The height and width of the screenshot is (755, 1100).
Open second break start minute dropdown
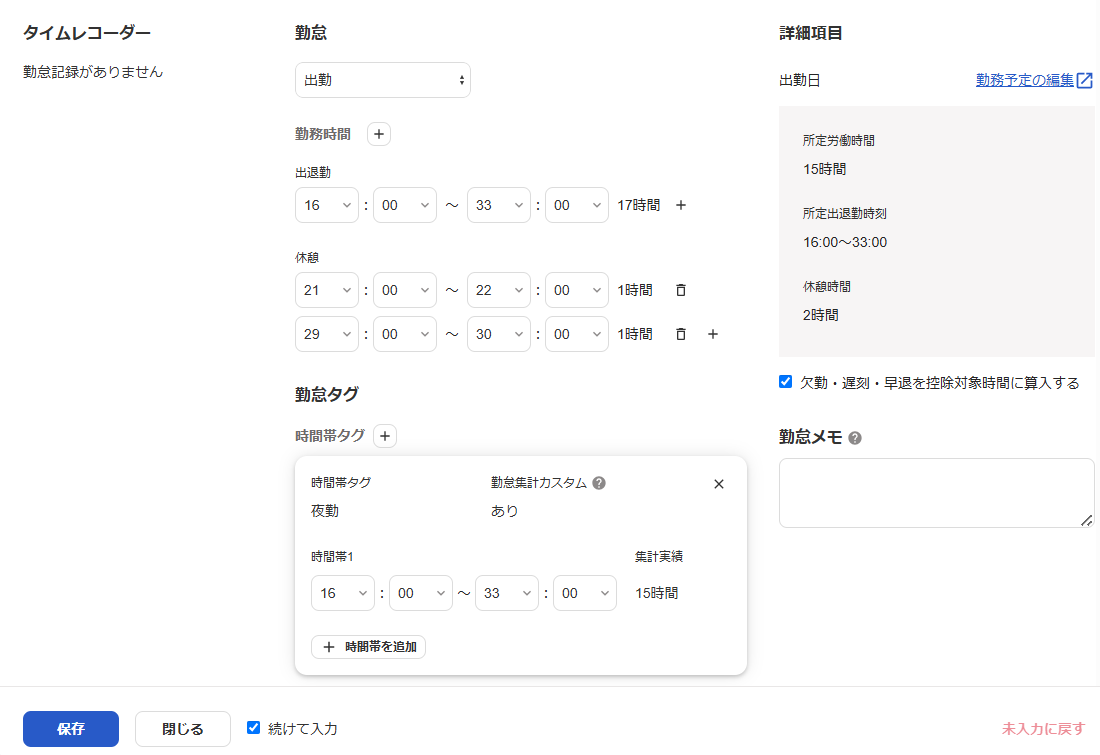405,334
